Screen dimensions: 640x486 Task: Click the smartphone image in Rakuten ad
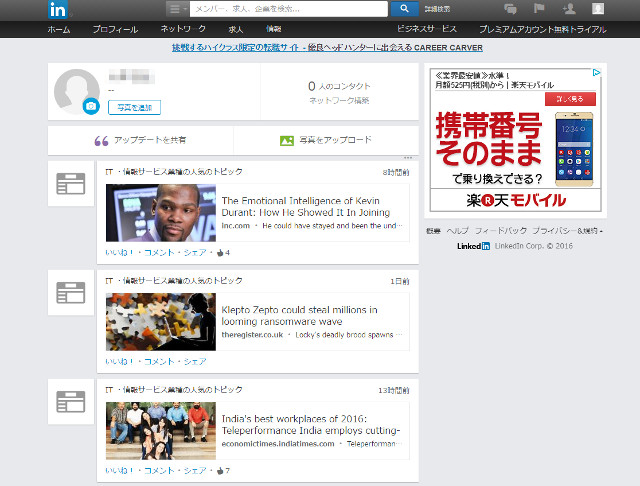574,149
